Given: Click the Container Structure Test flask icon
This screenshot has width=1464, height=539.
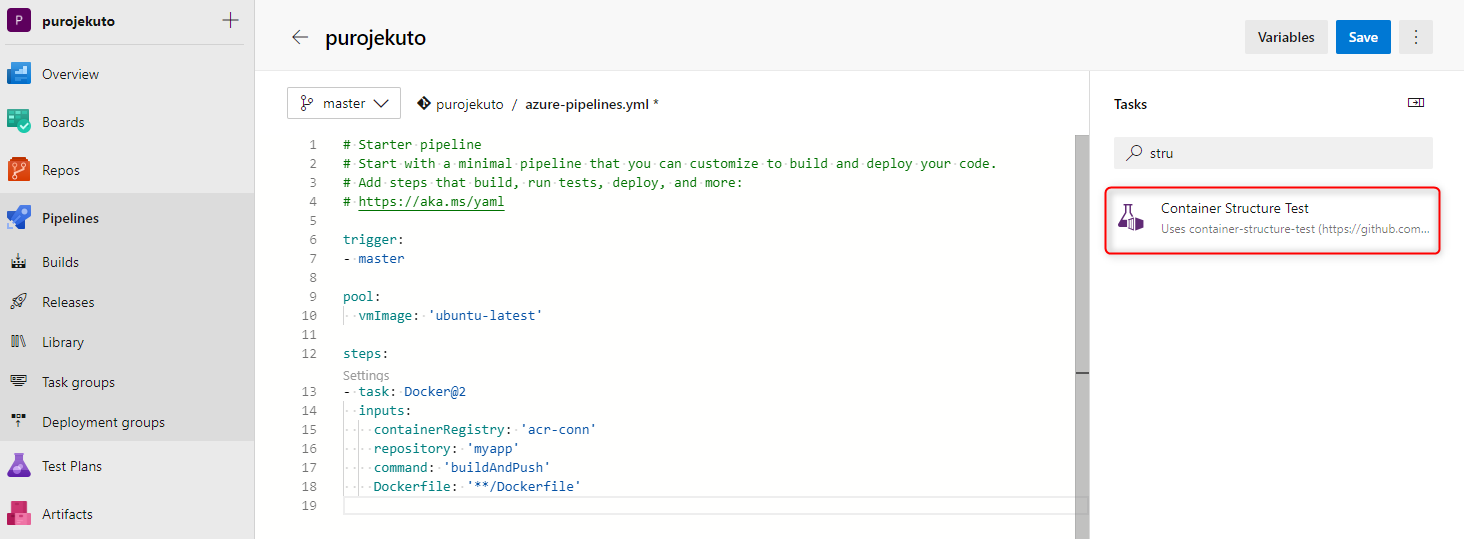Looking at the screenshot, I should click(x=1131, y=218).
